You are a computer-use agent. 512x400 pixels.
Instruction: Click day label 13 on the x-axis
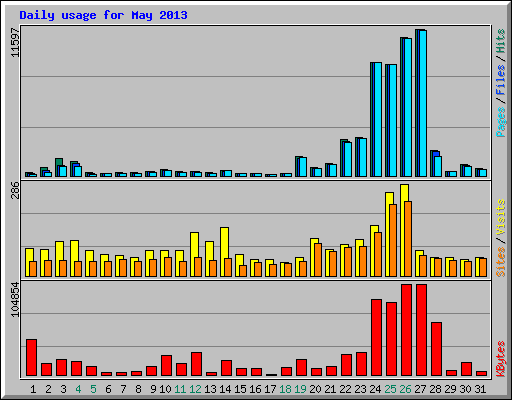click(x=210, y=389)
